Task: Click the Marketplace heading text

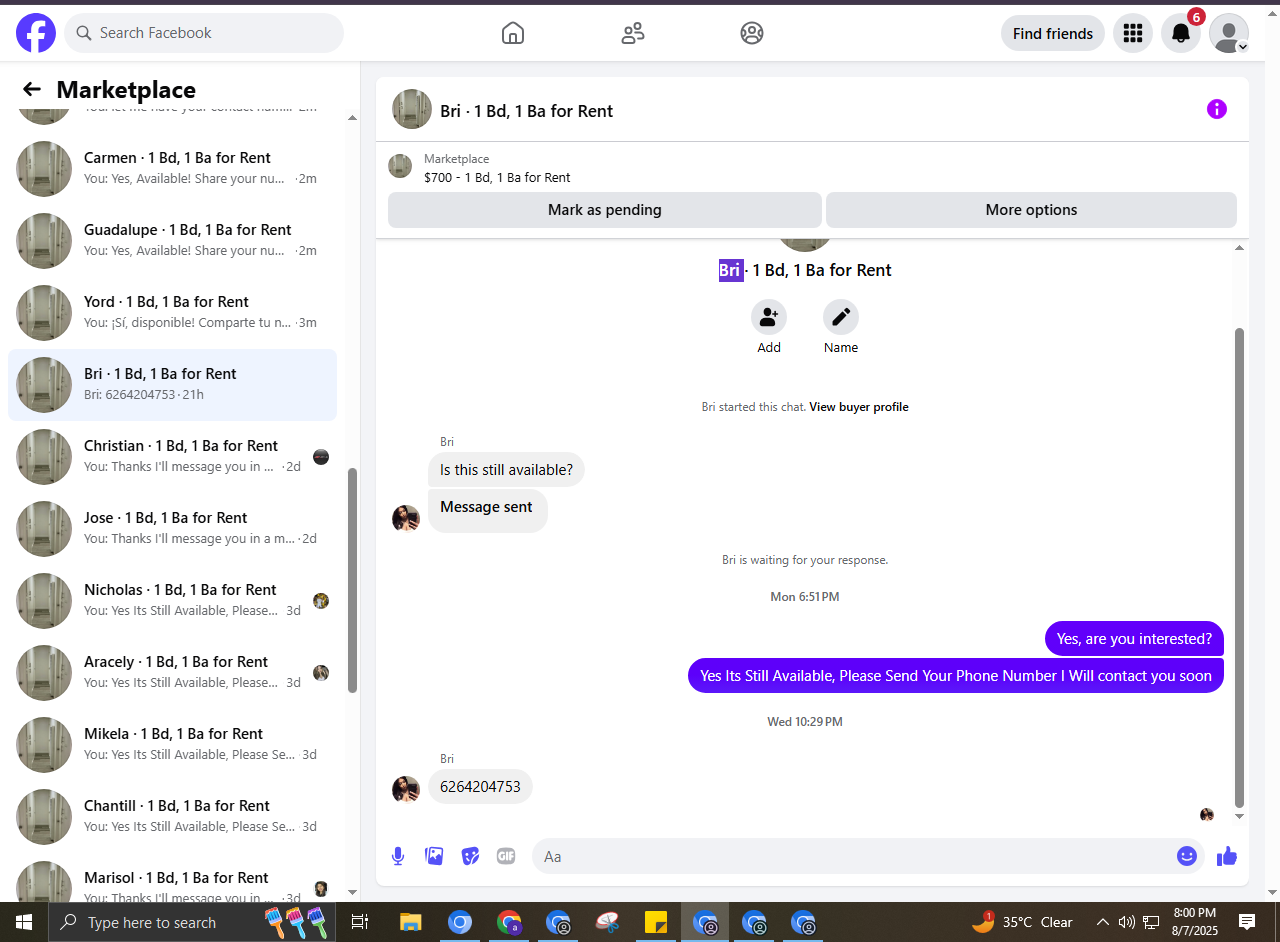Action: [x=126, y=90]
